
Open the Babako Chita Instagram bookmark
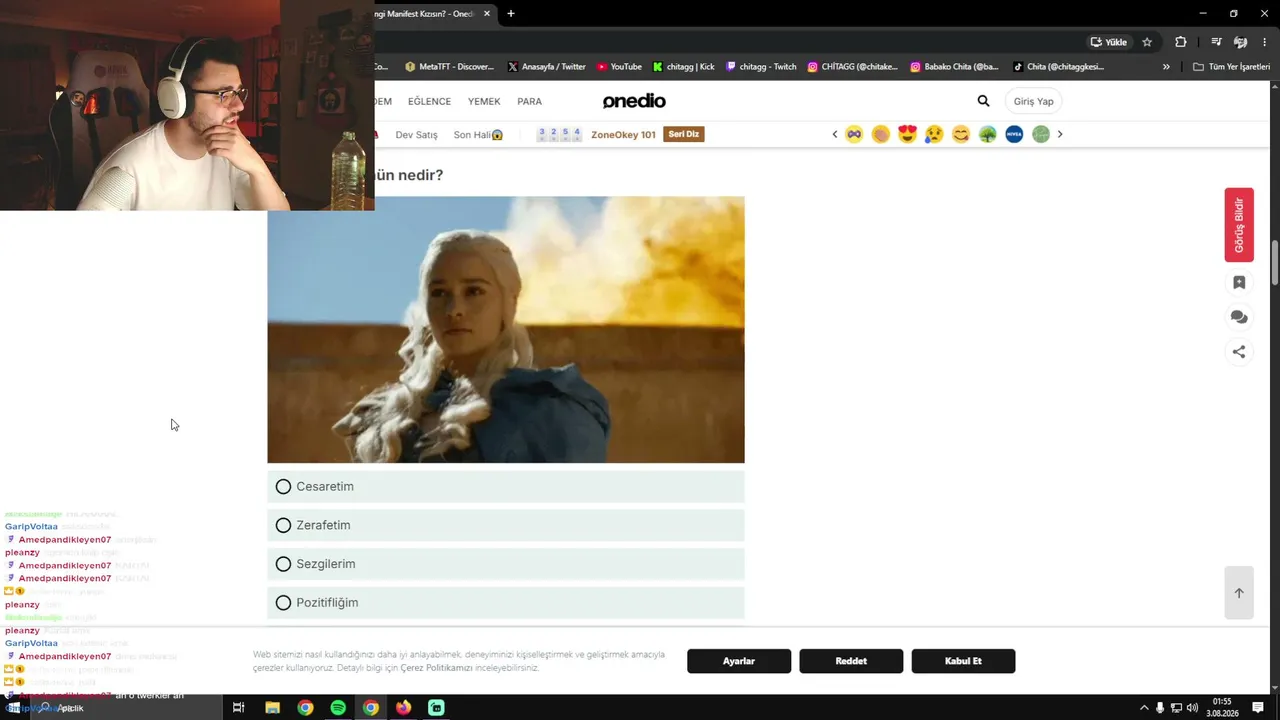(954, 67)
